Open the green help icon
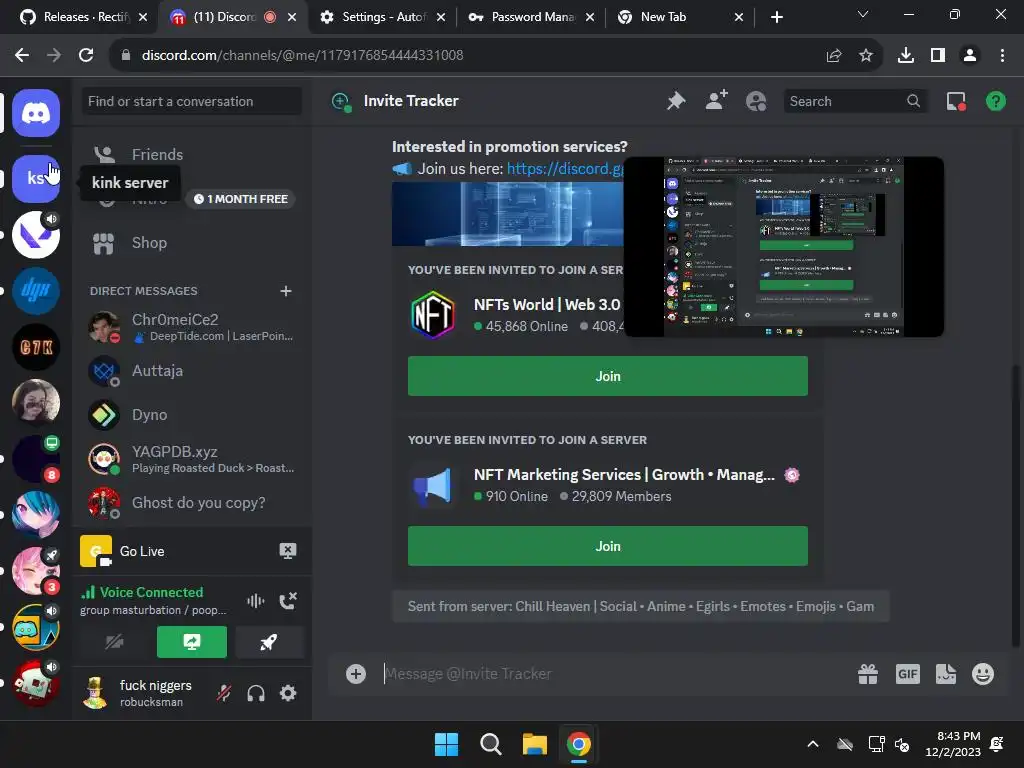Image resolution: width=1024 pixels, height=768 pixels. (996, 101)
